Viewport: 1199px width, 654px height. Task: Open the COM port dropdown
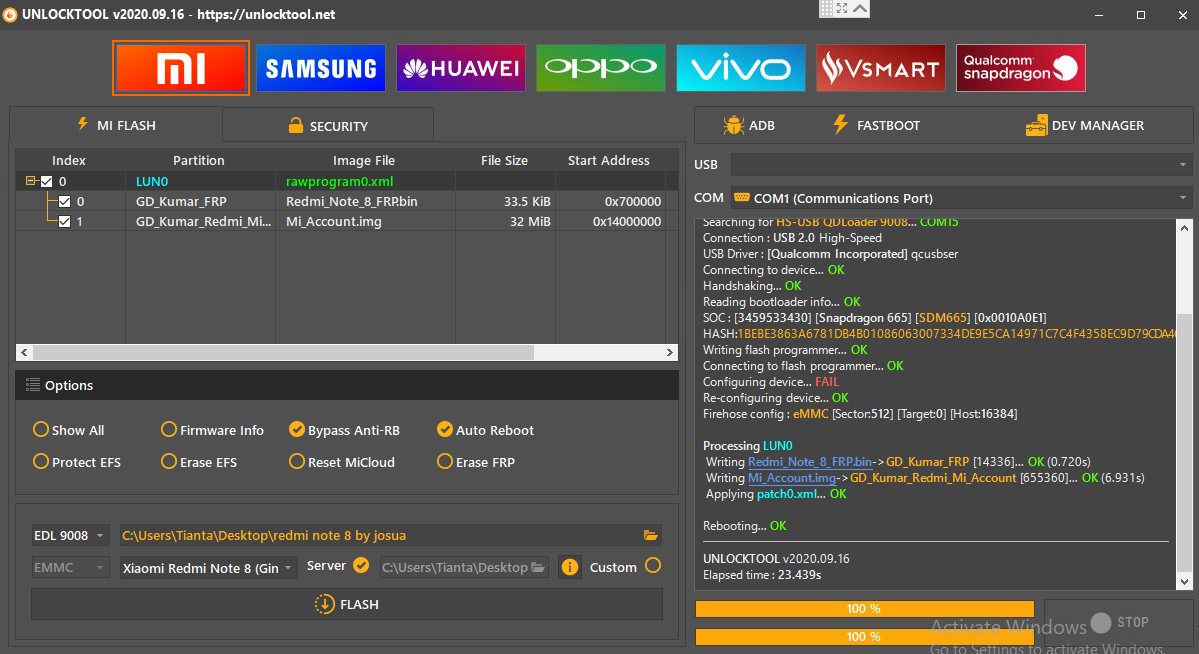click(x=961, y=198)
